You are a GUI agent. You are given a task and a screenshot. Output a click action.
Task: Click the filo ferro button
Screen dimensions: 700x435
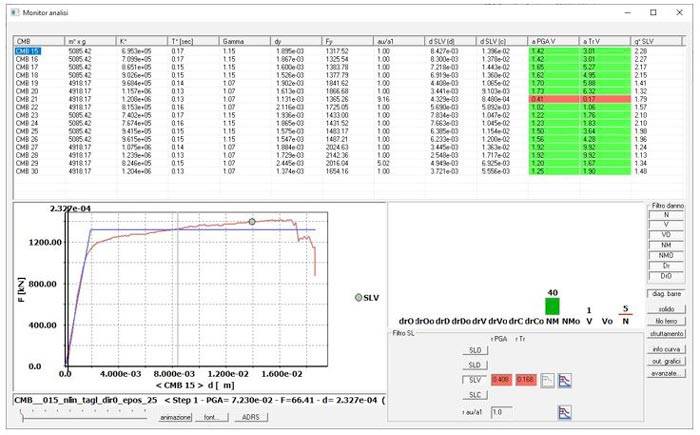667,321
